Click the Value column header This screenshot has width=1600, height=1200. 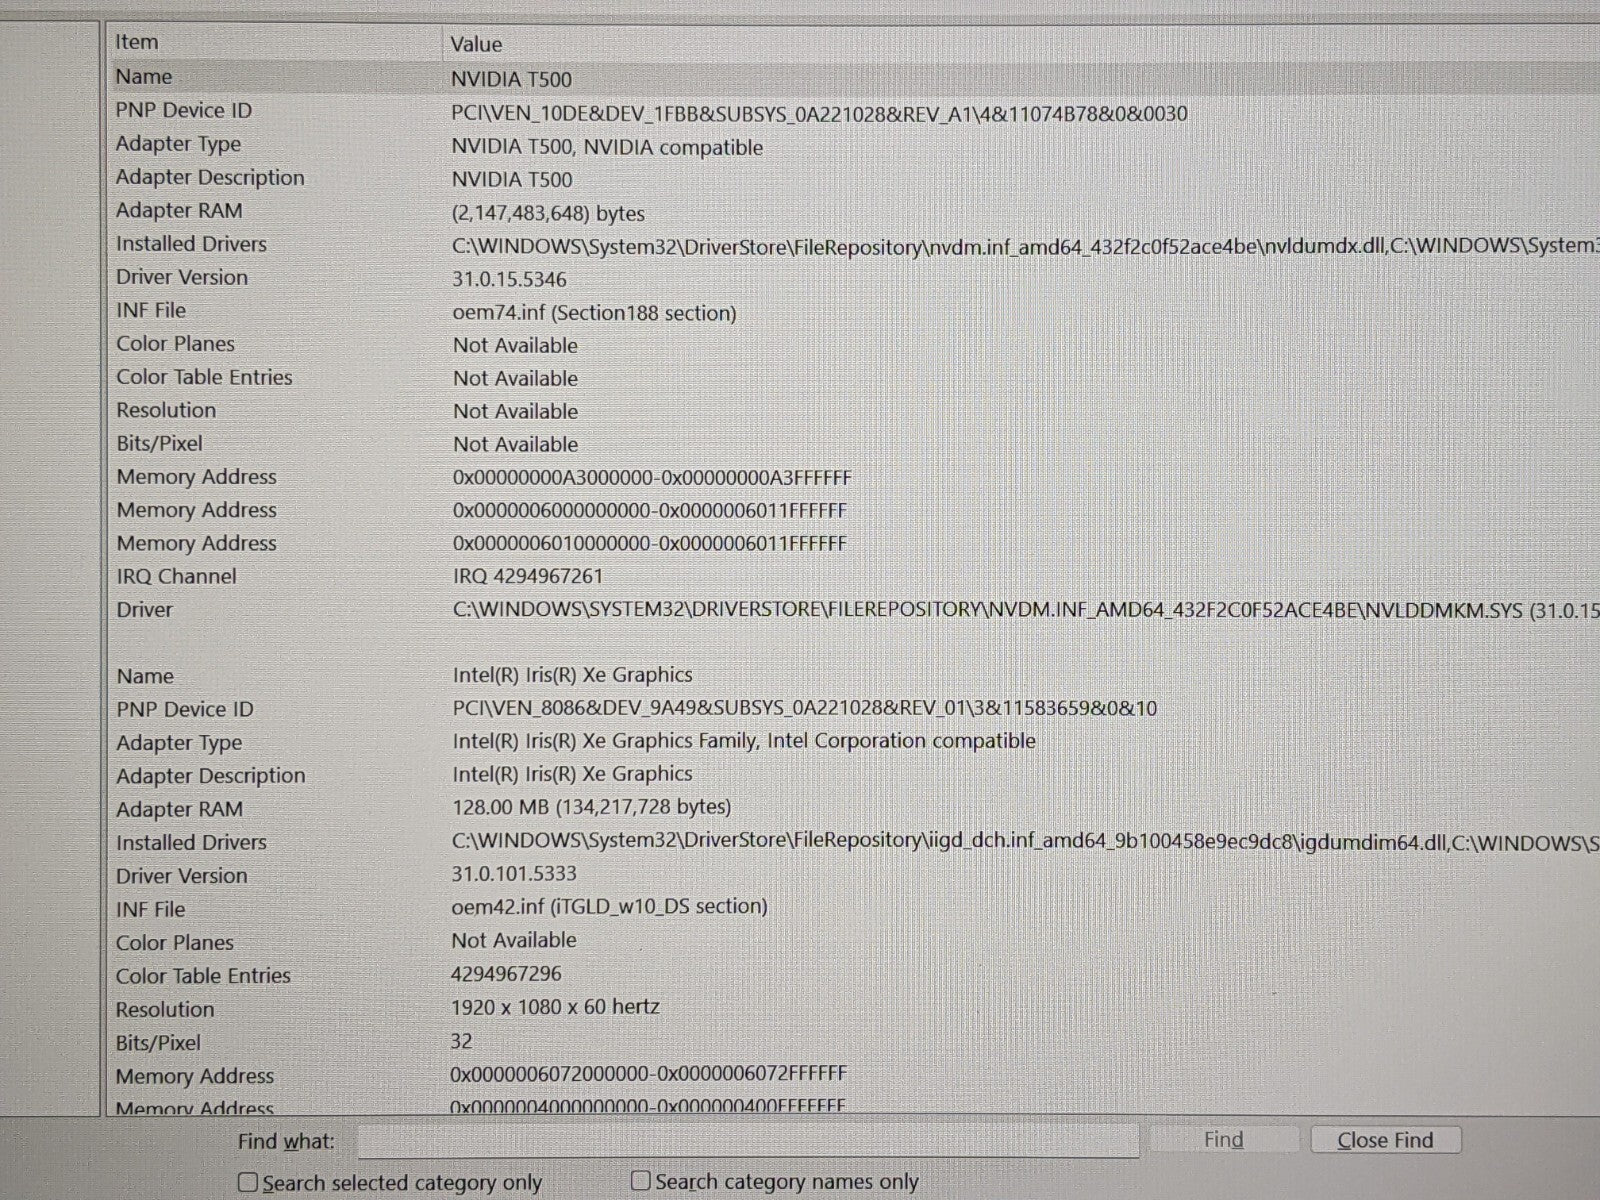(476, 44)
